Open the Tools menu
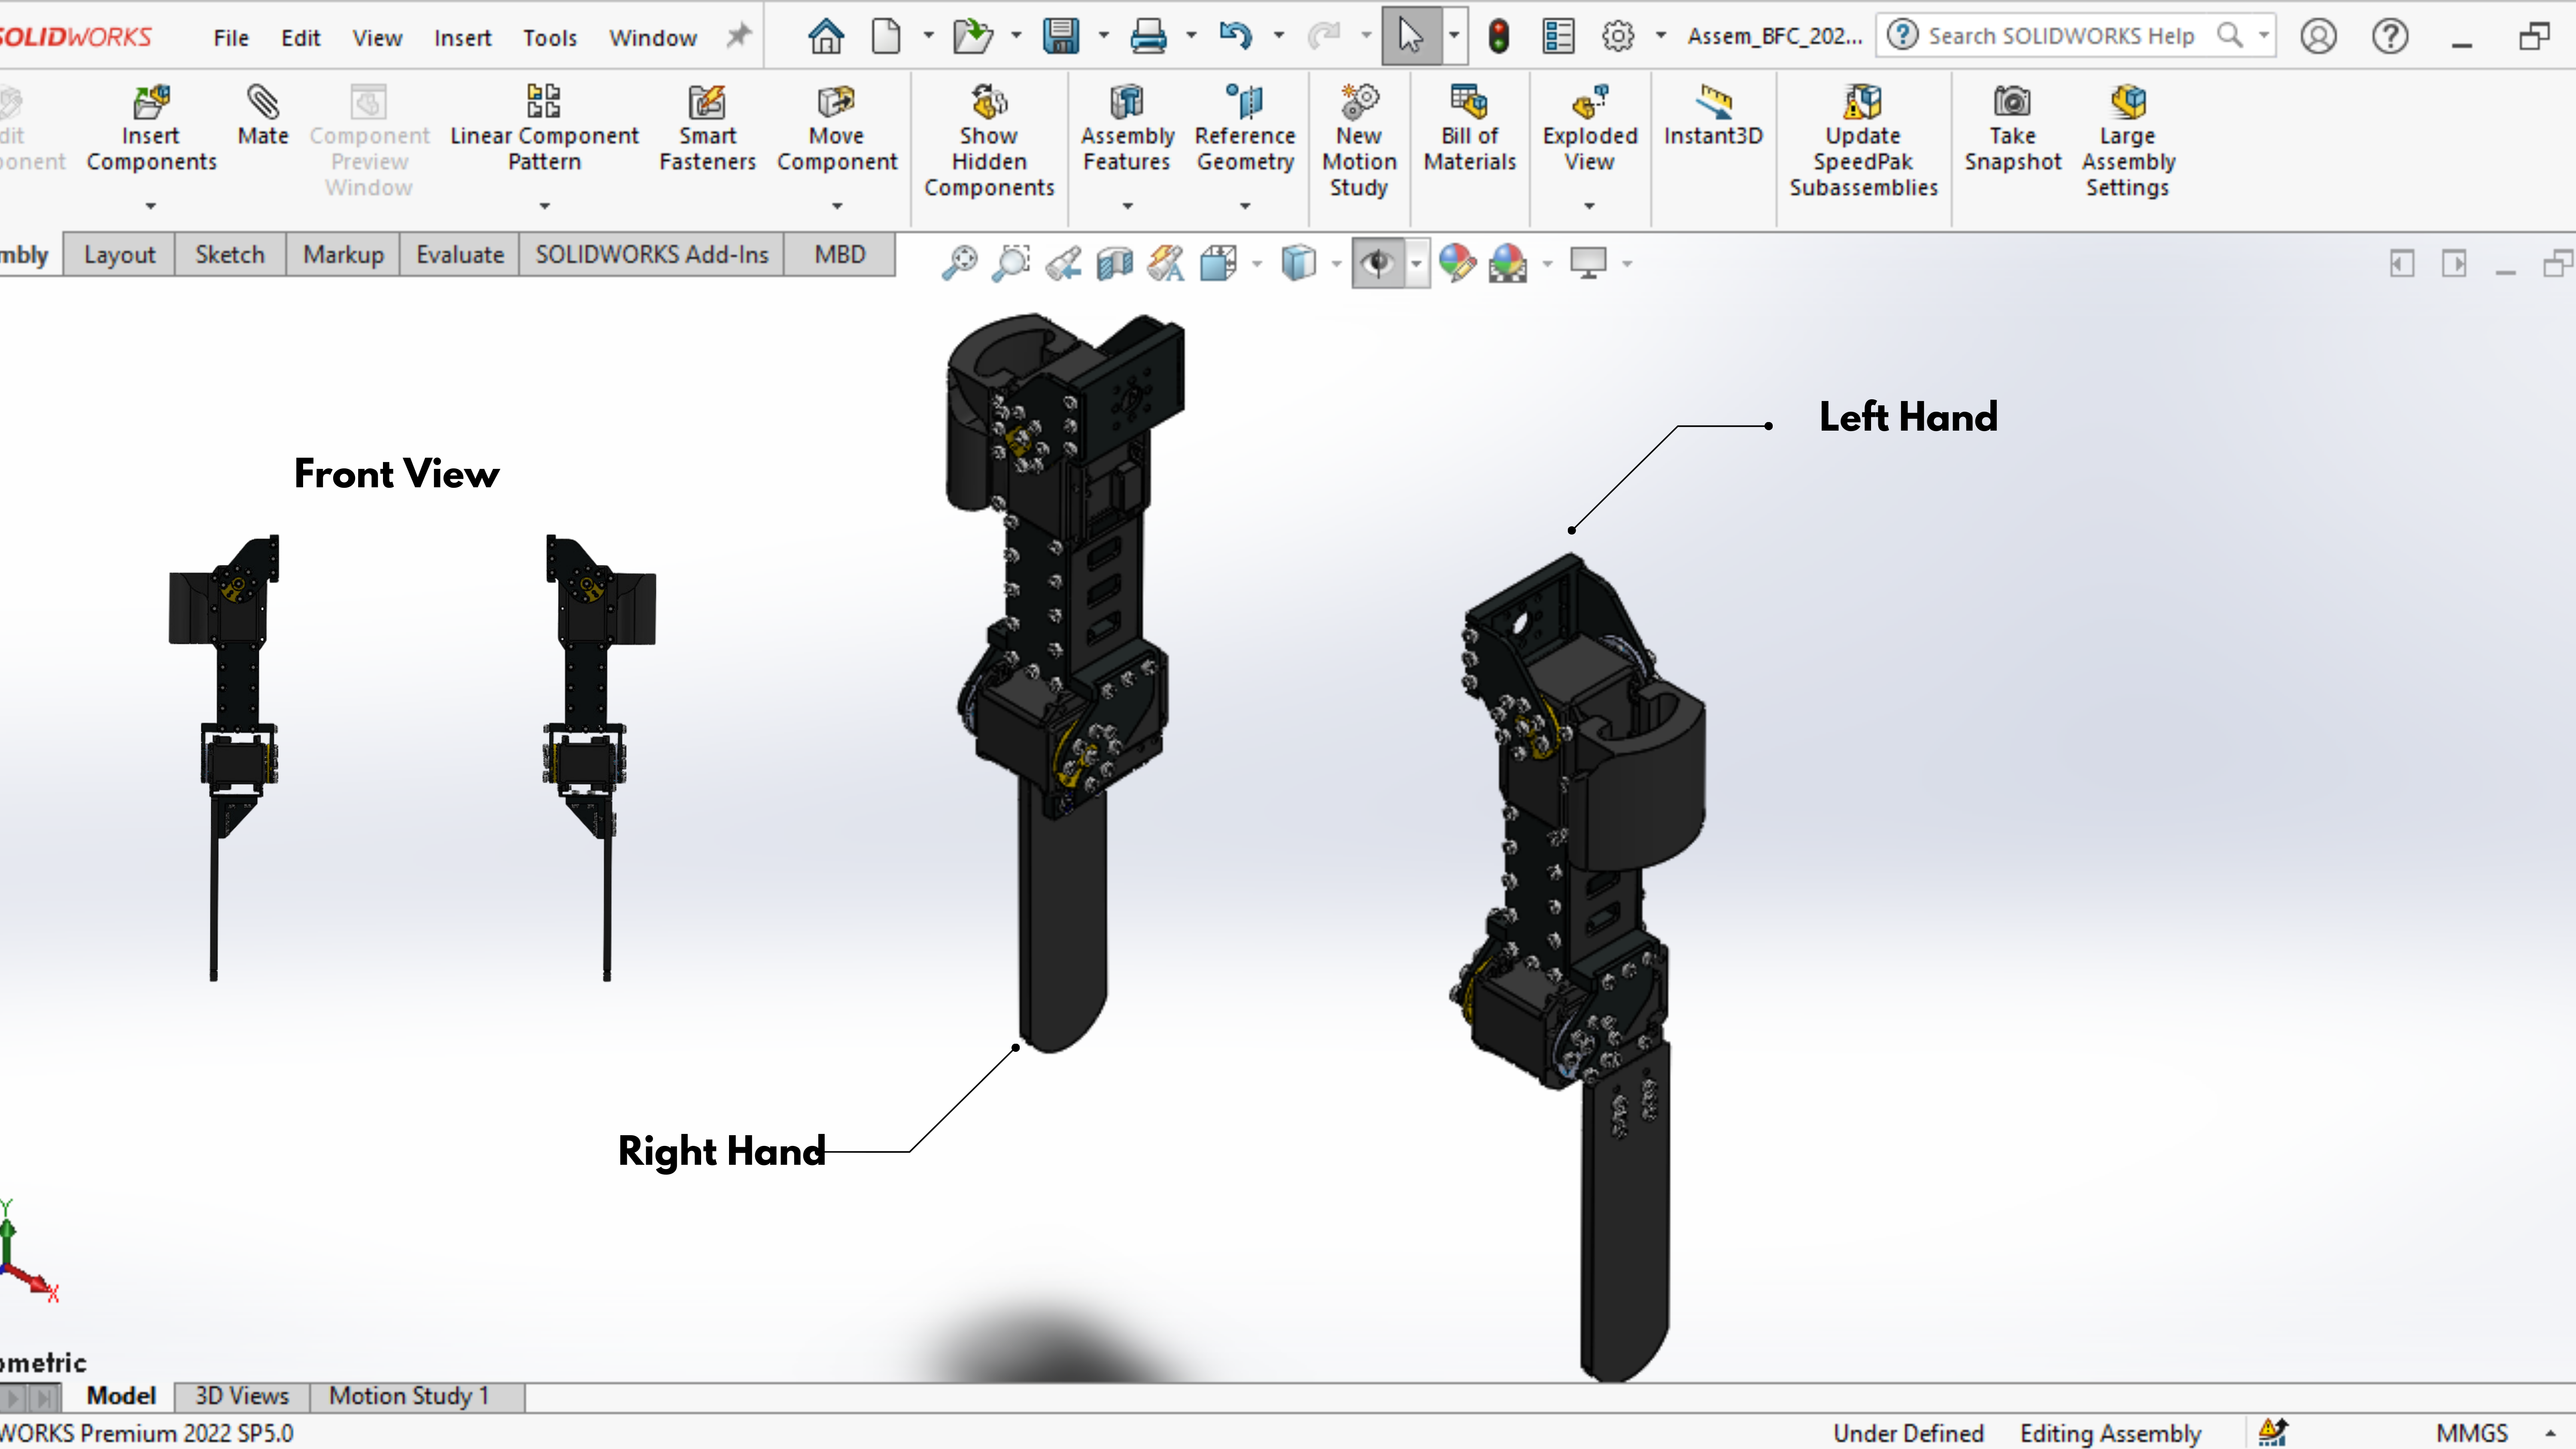Viewport: 2576px width, 1449px height. point(550,38)
